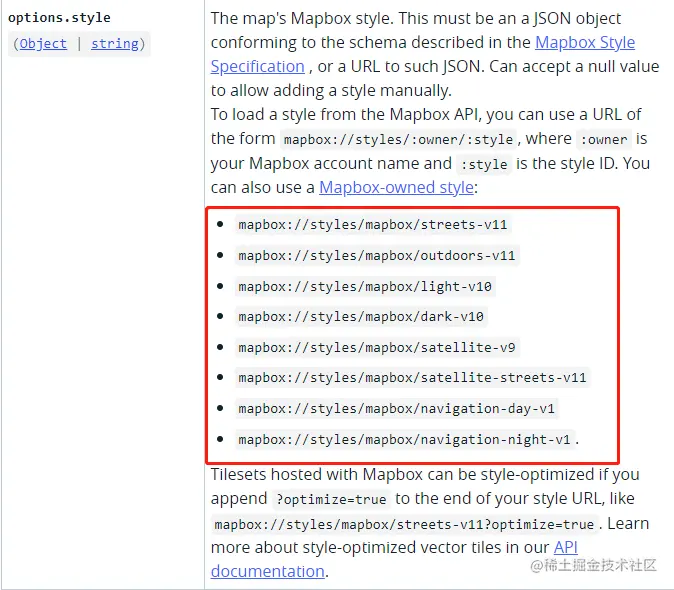This screenshot has width=674, height=590.
Task: Open the Mapbox-owned style link
Action: 396,187
